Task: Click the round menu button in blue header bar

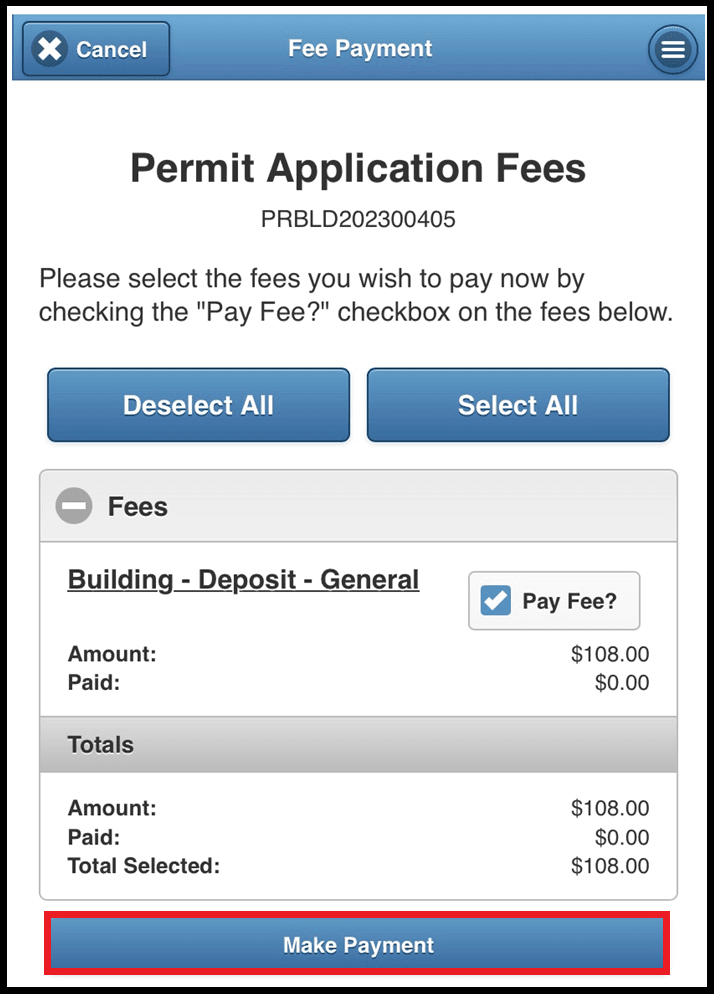Action: [x=672, y=48]
